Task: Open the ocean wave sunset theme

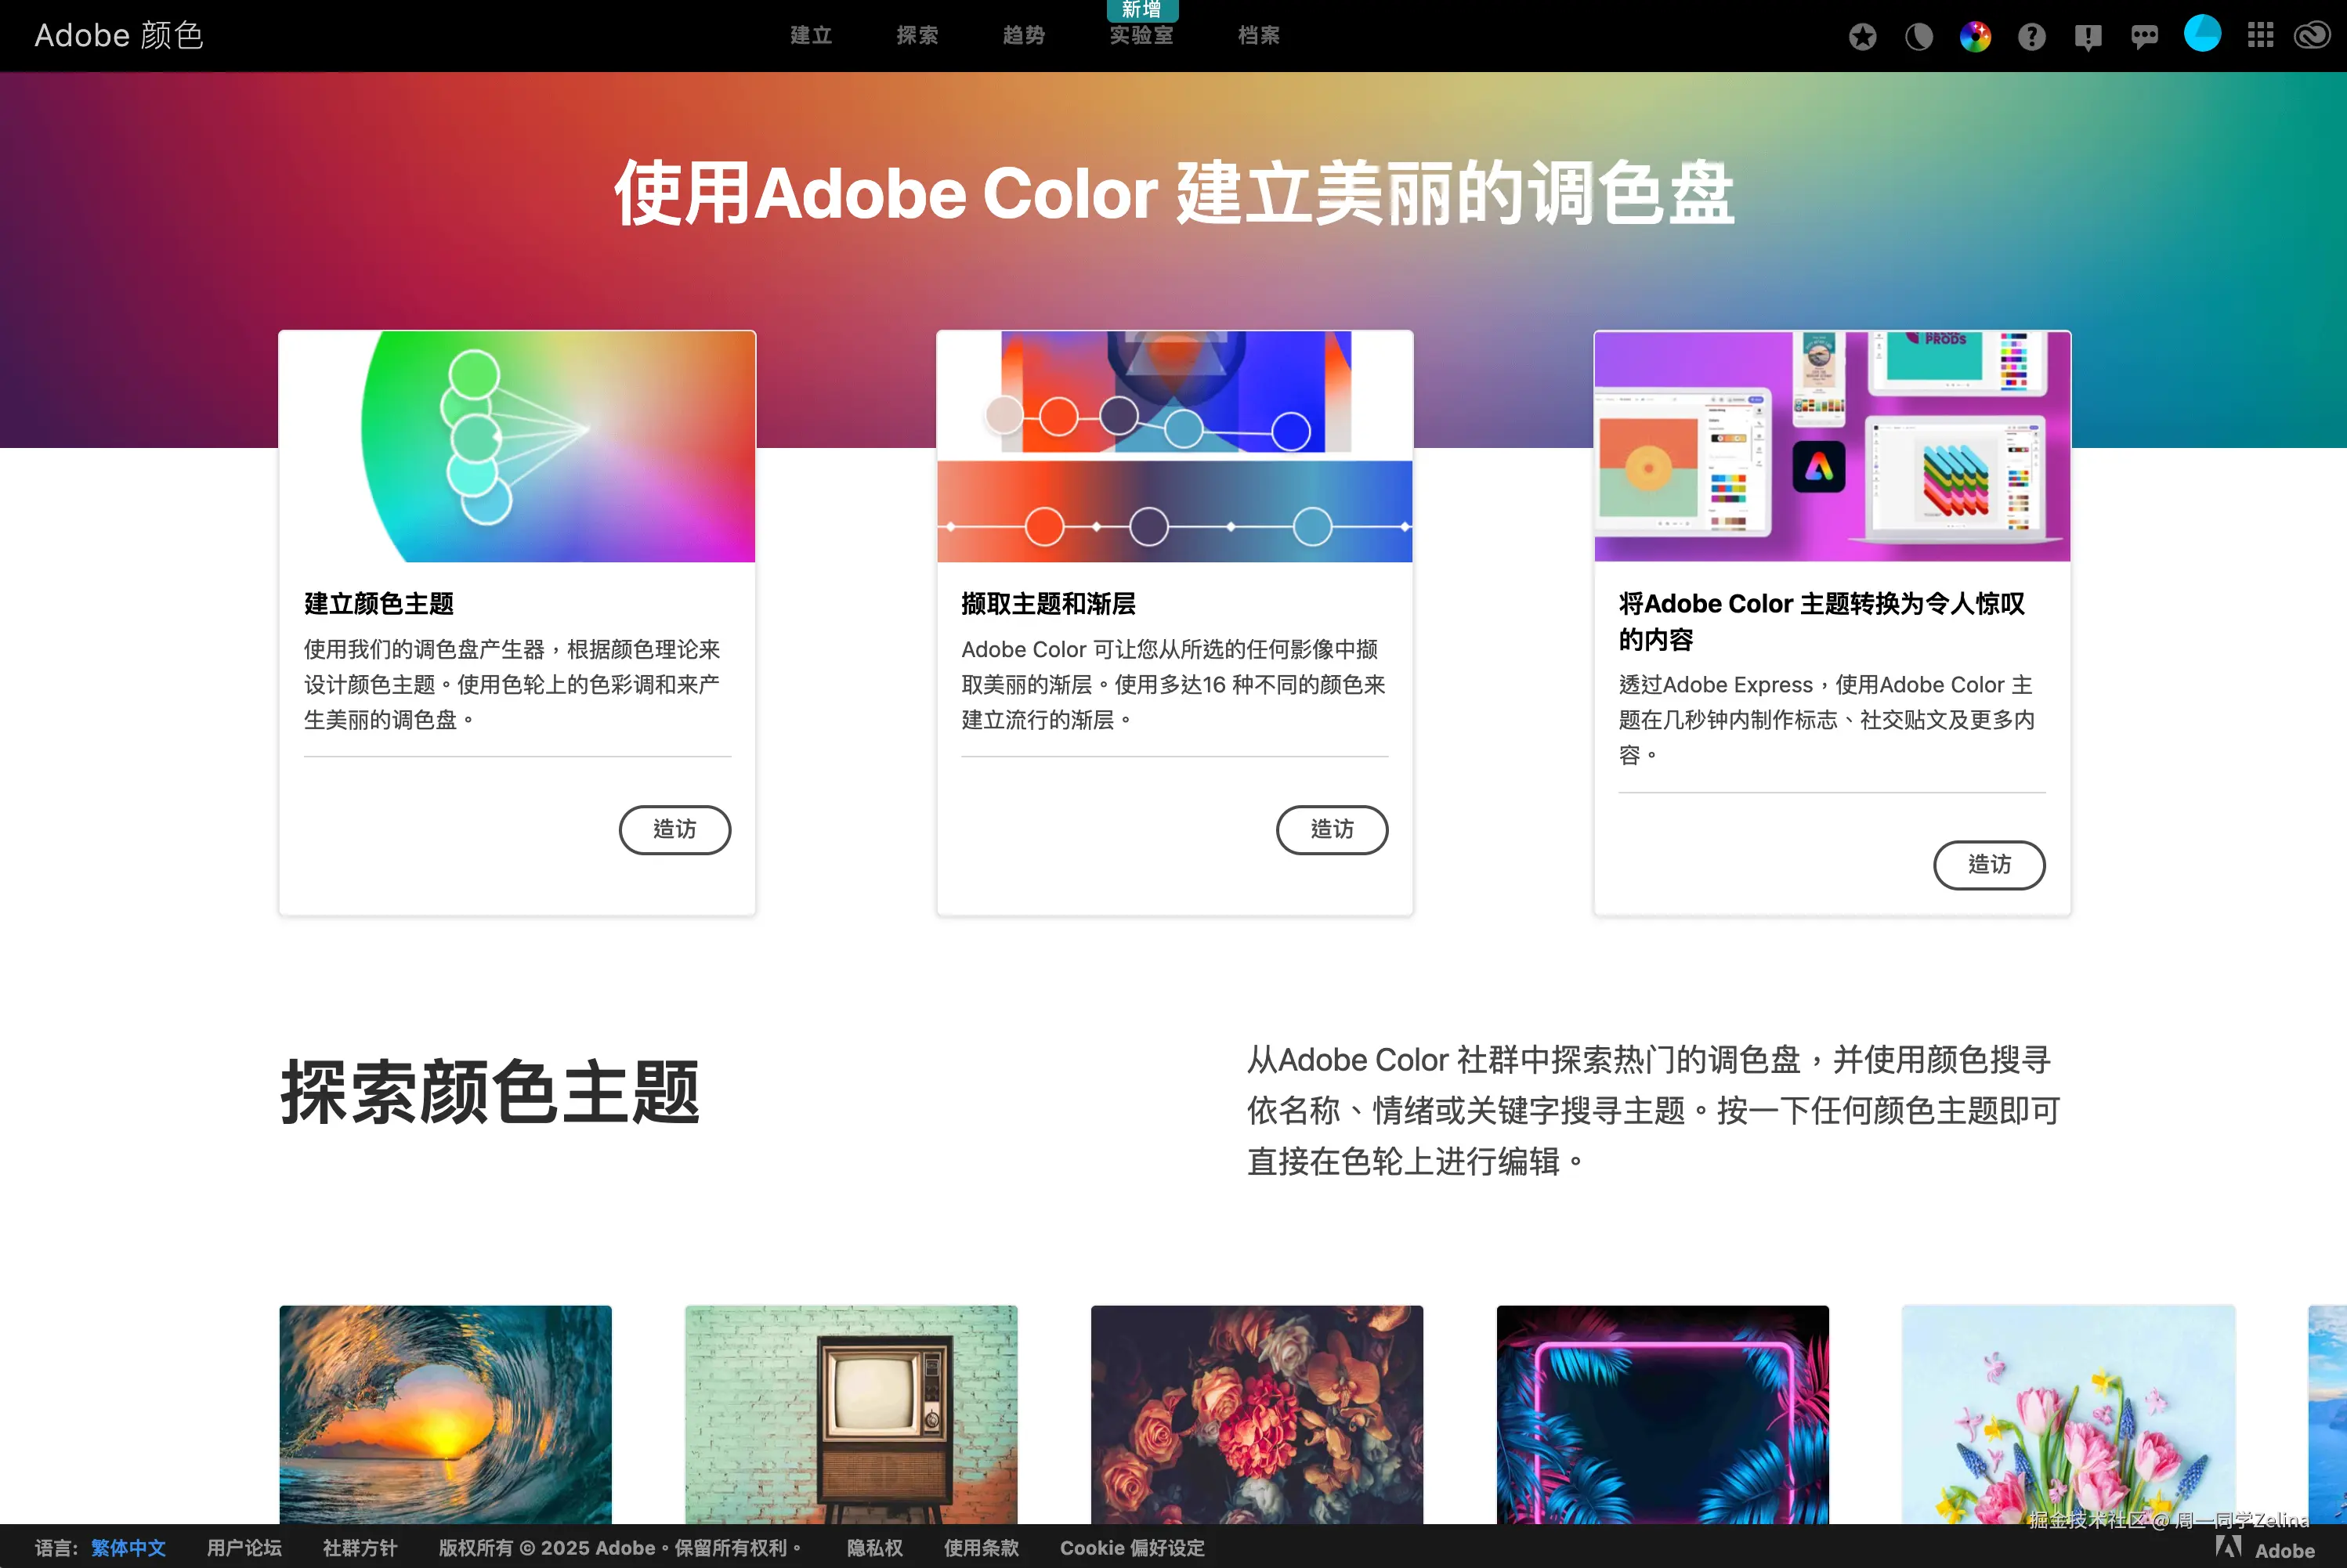Action: (x=446, y=1415)
